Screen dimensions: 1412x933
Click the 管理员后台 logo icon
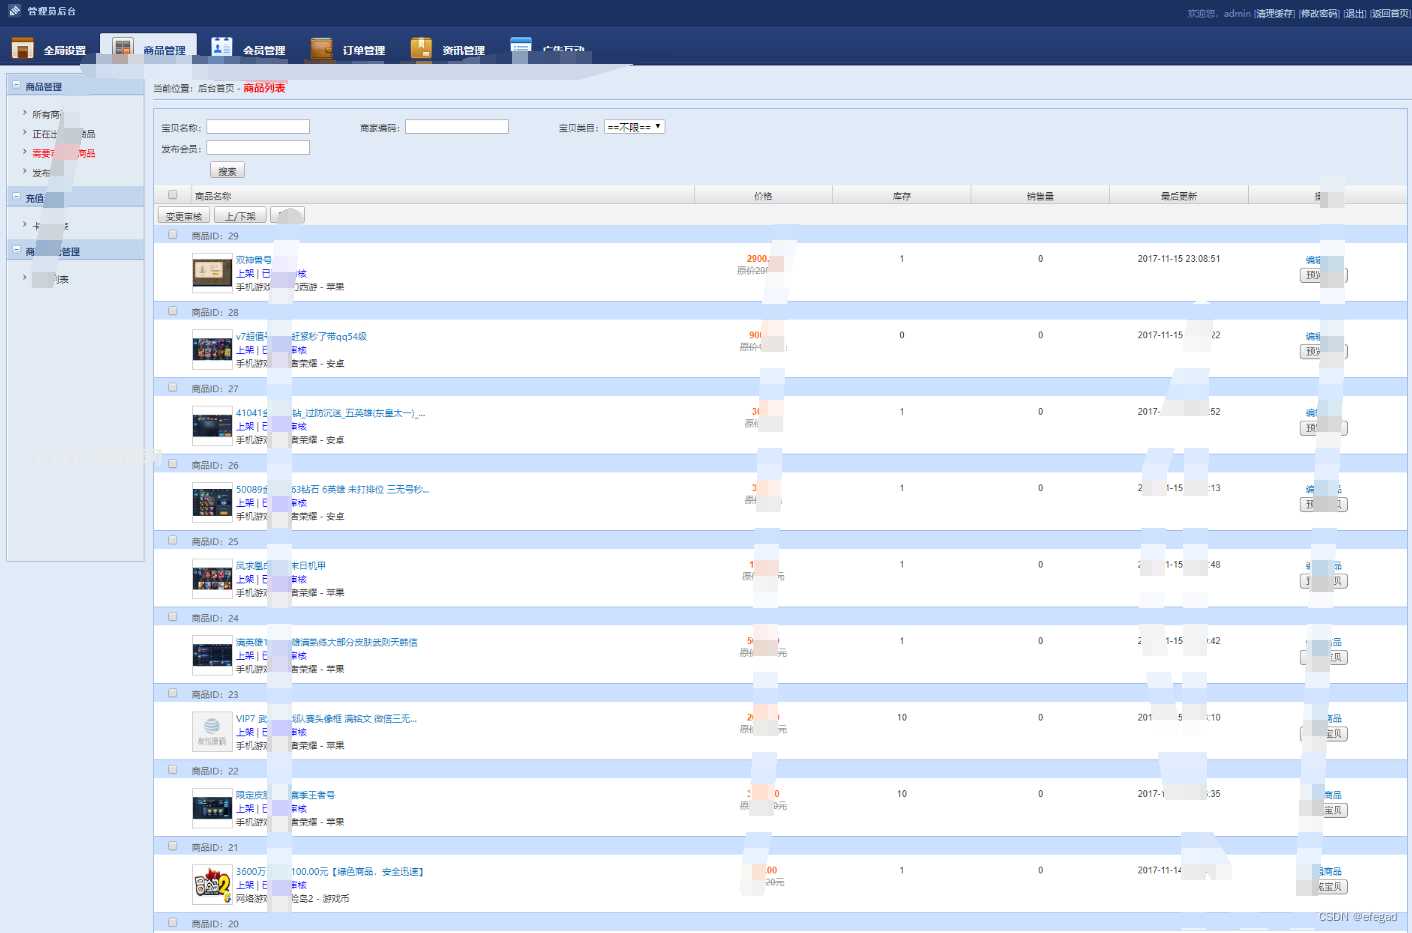14,11
